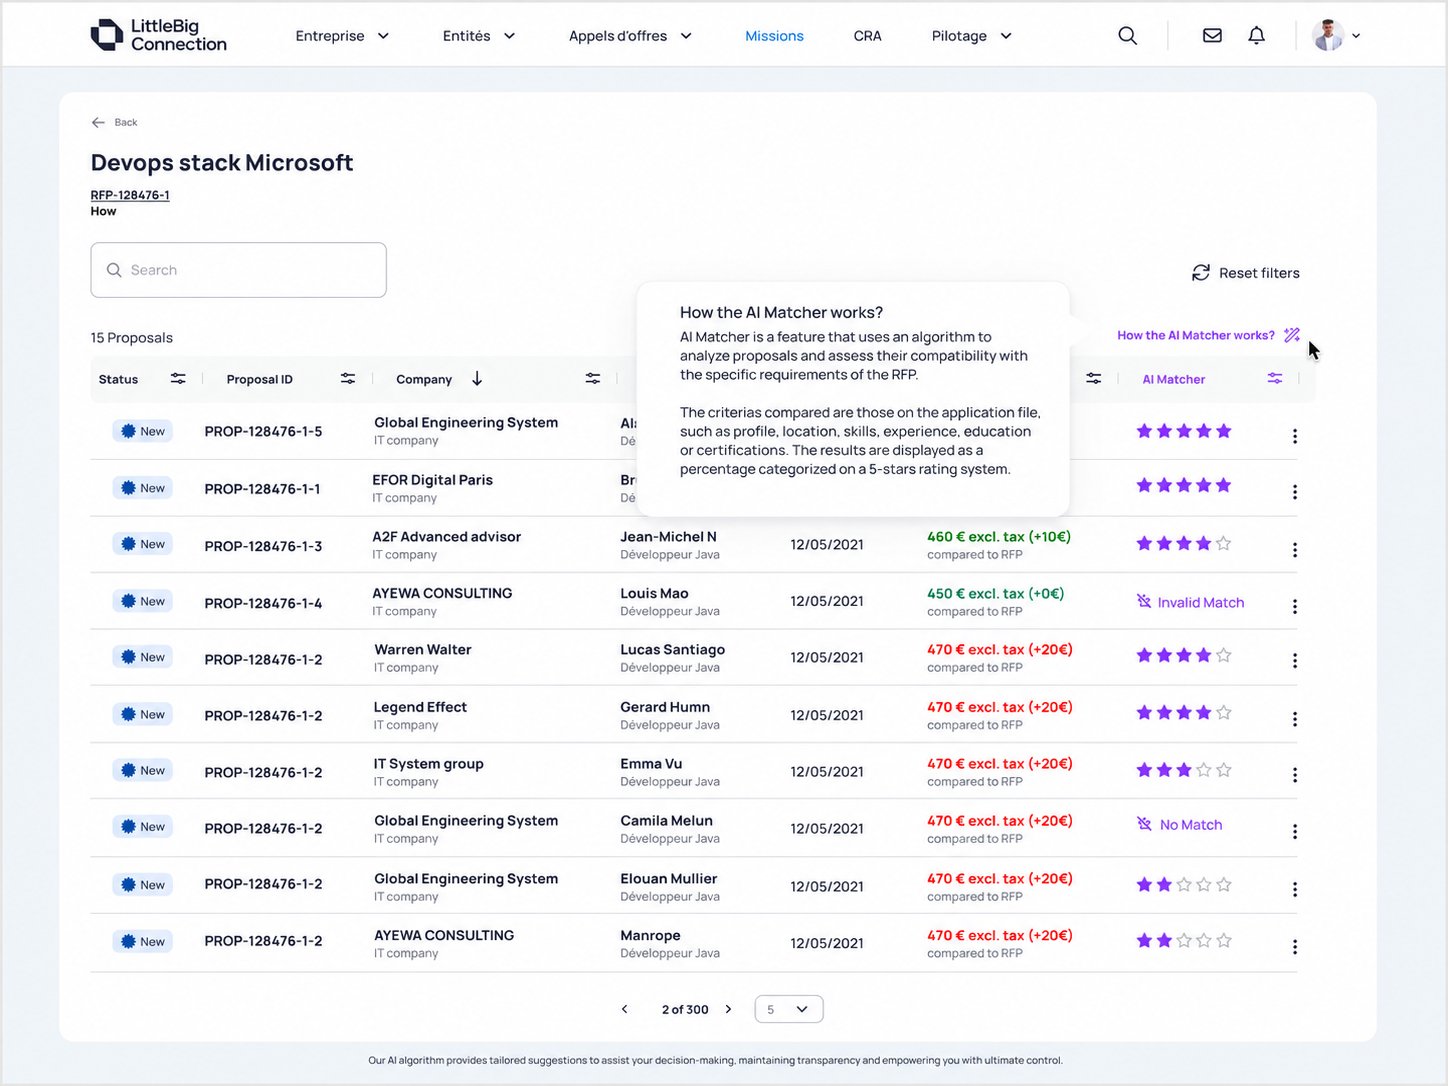Click the '2 of 300' page indicator
This screenshot has height=1086, width=1448.
pyautogui.click(x=685, y=1010)
